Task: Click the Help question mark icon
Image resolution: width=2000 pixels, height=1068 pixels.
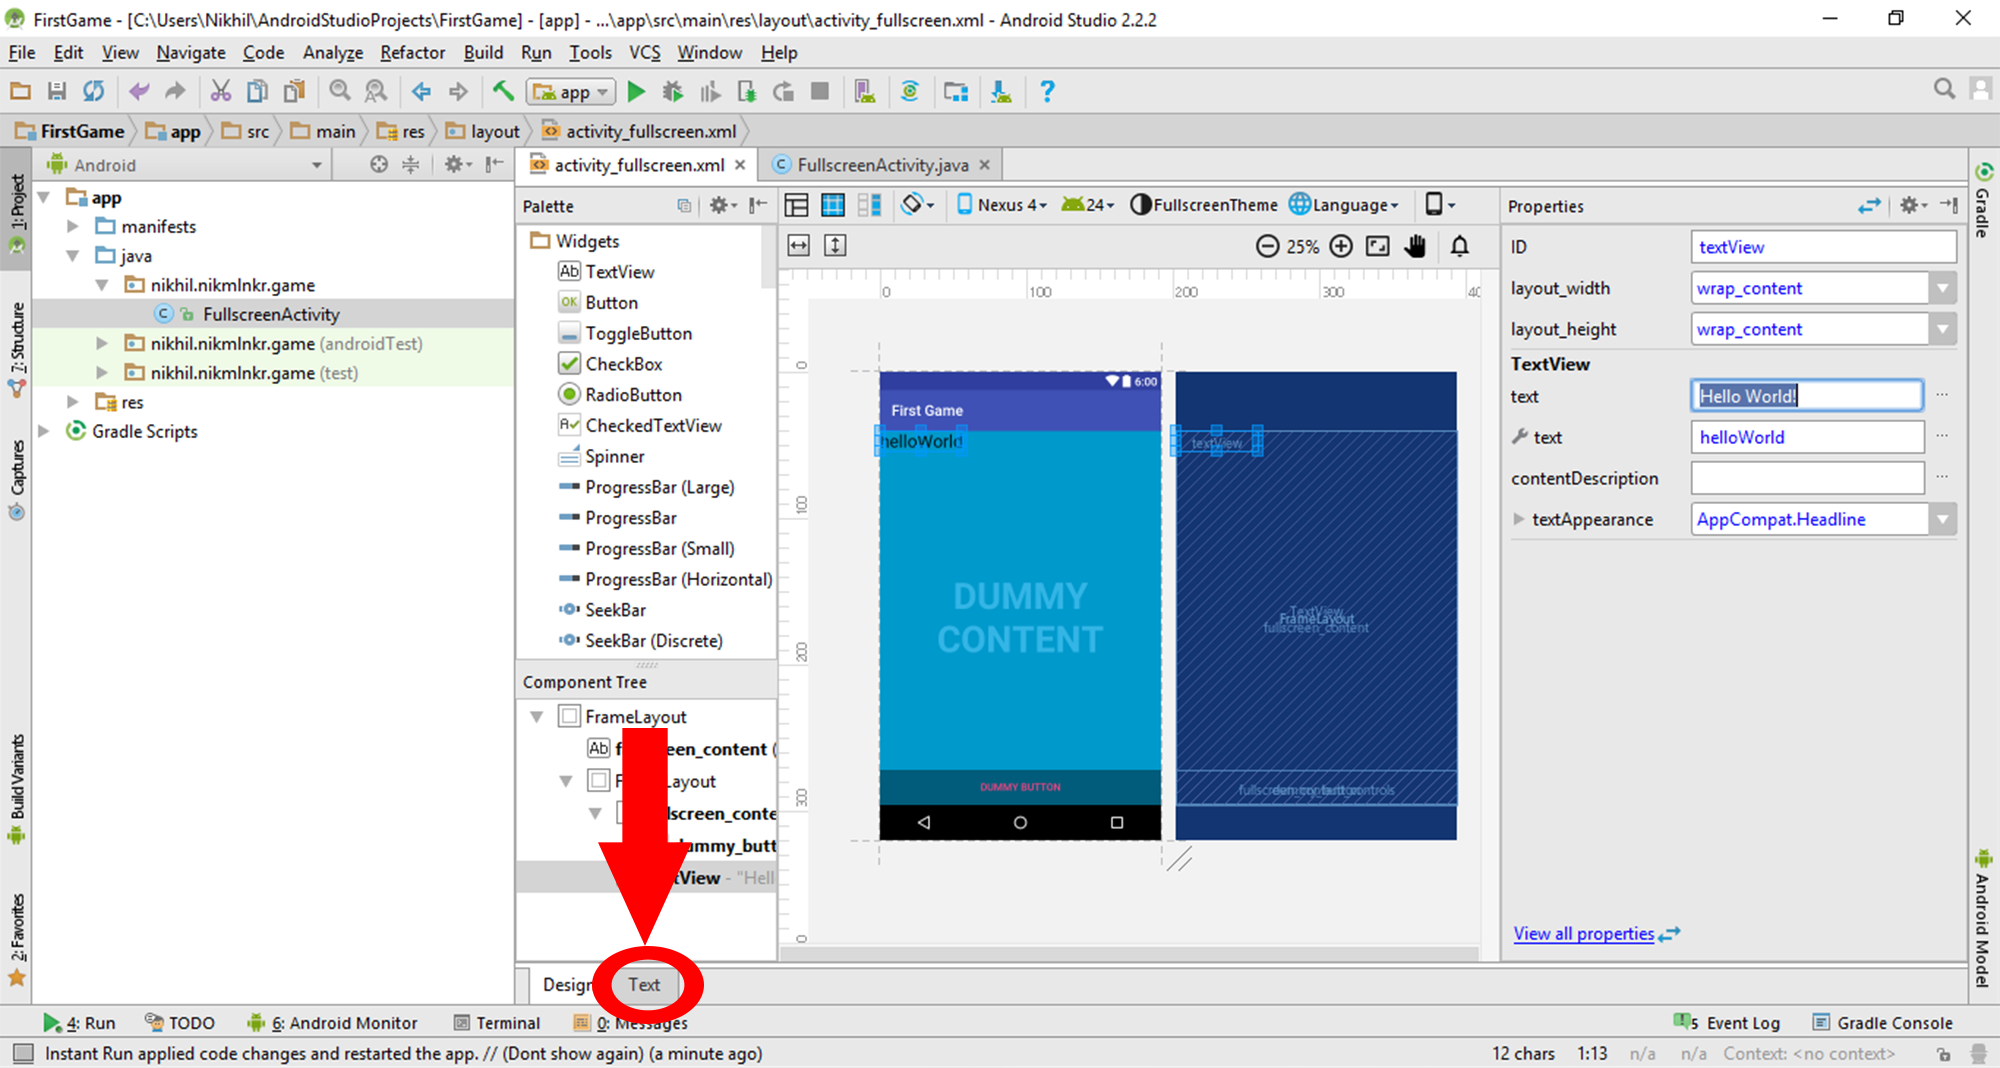Action: (1047, 92)
